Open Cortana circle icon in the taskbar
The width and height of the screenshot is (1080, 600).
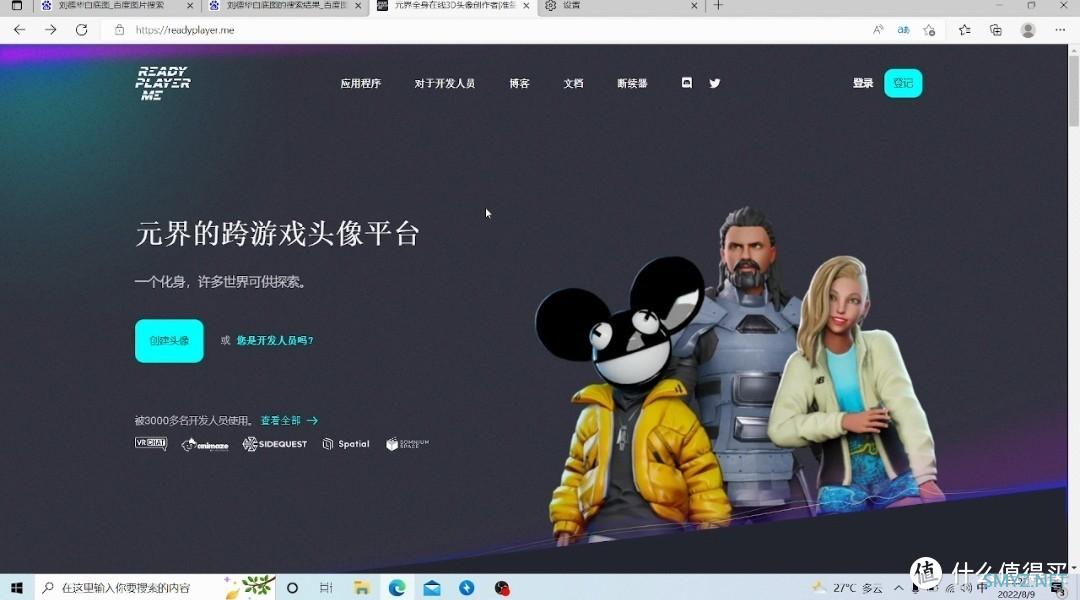[292, 588]
